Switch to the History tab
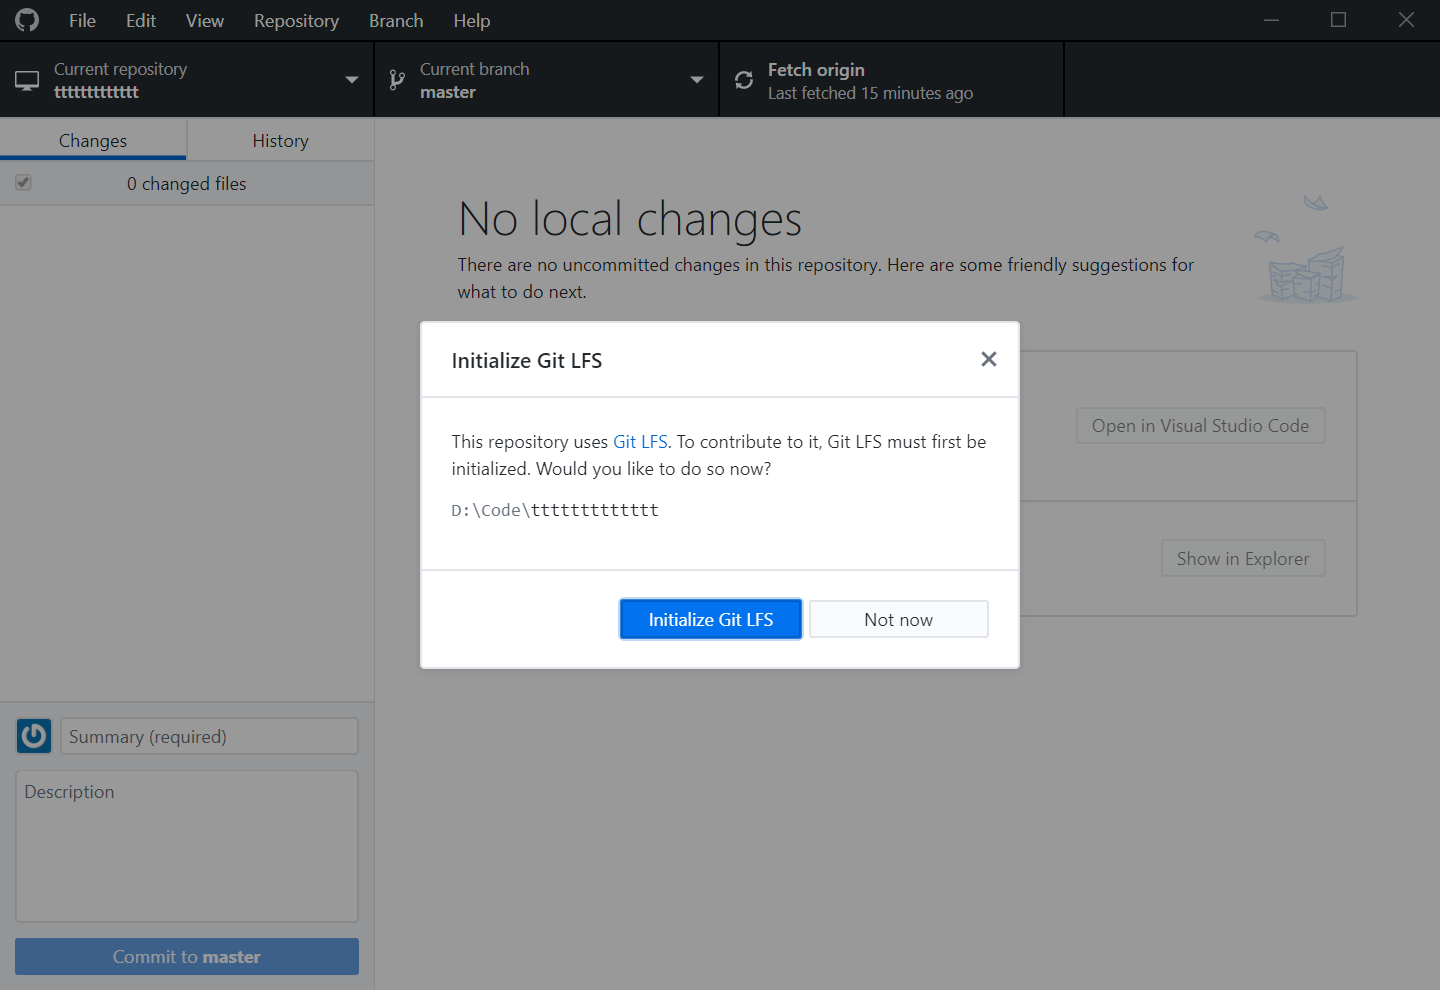 (x=281, y=140)
